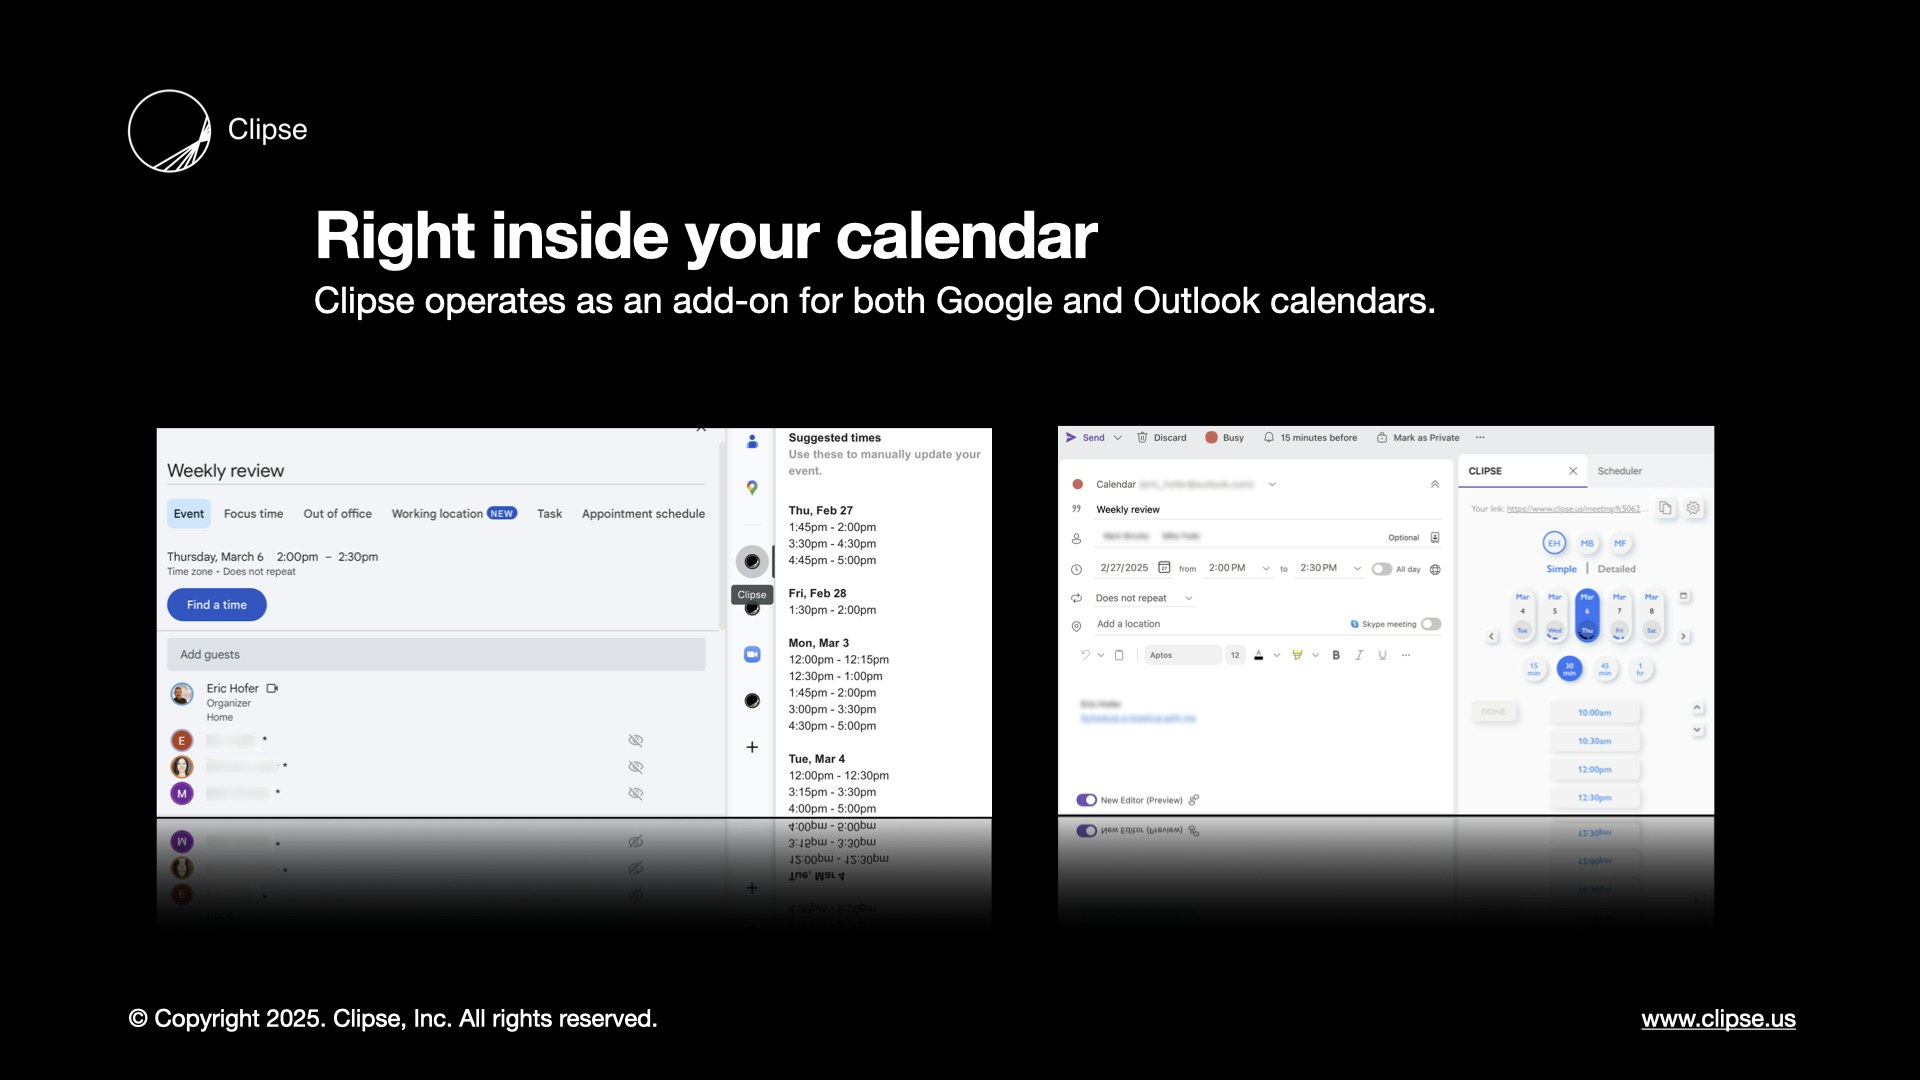
Task: Expand the Send options dropdown arrow
Action: tap(1118, 437)
